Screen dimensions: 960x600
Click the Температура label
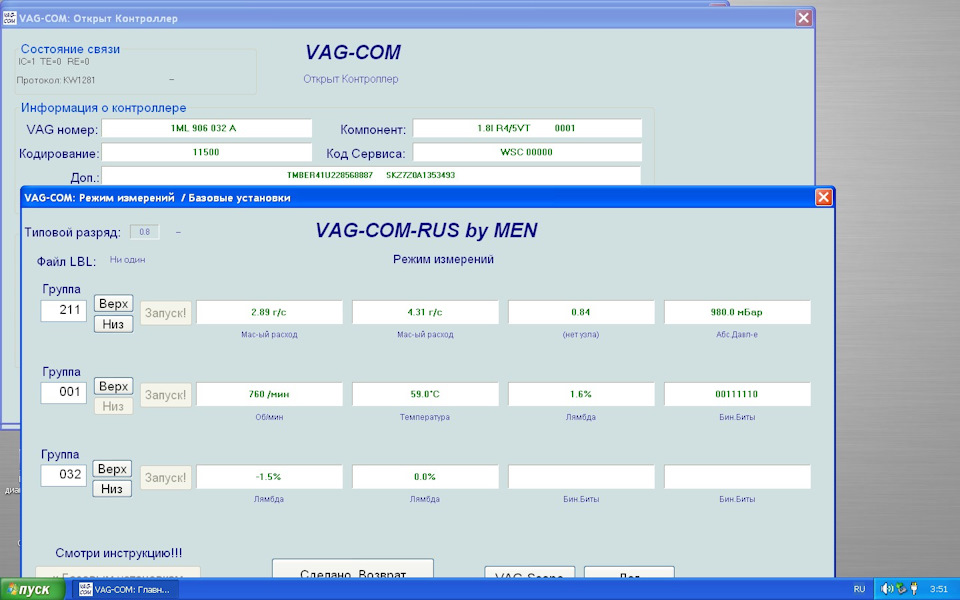[425, 417]
